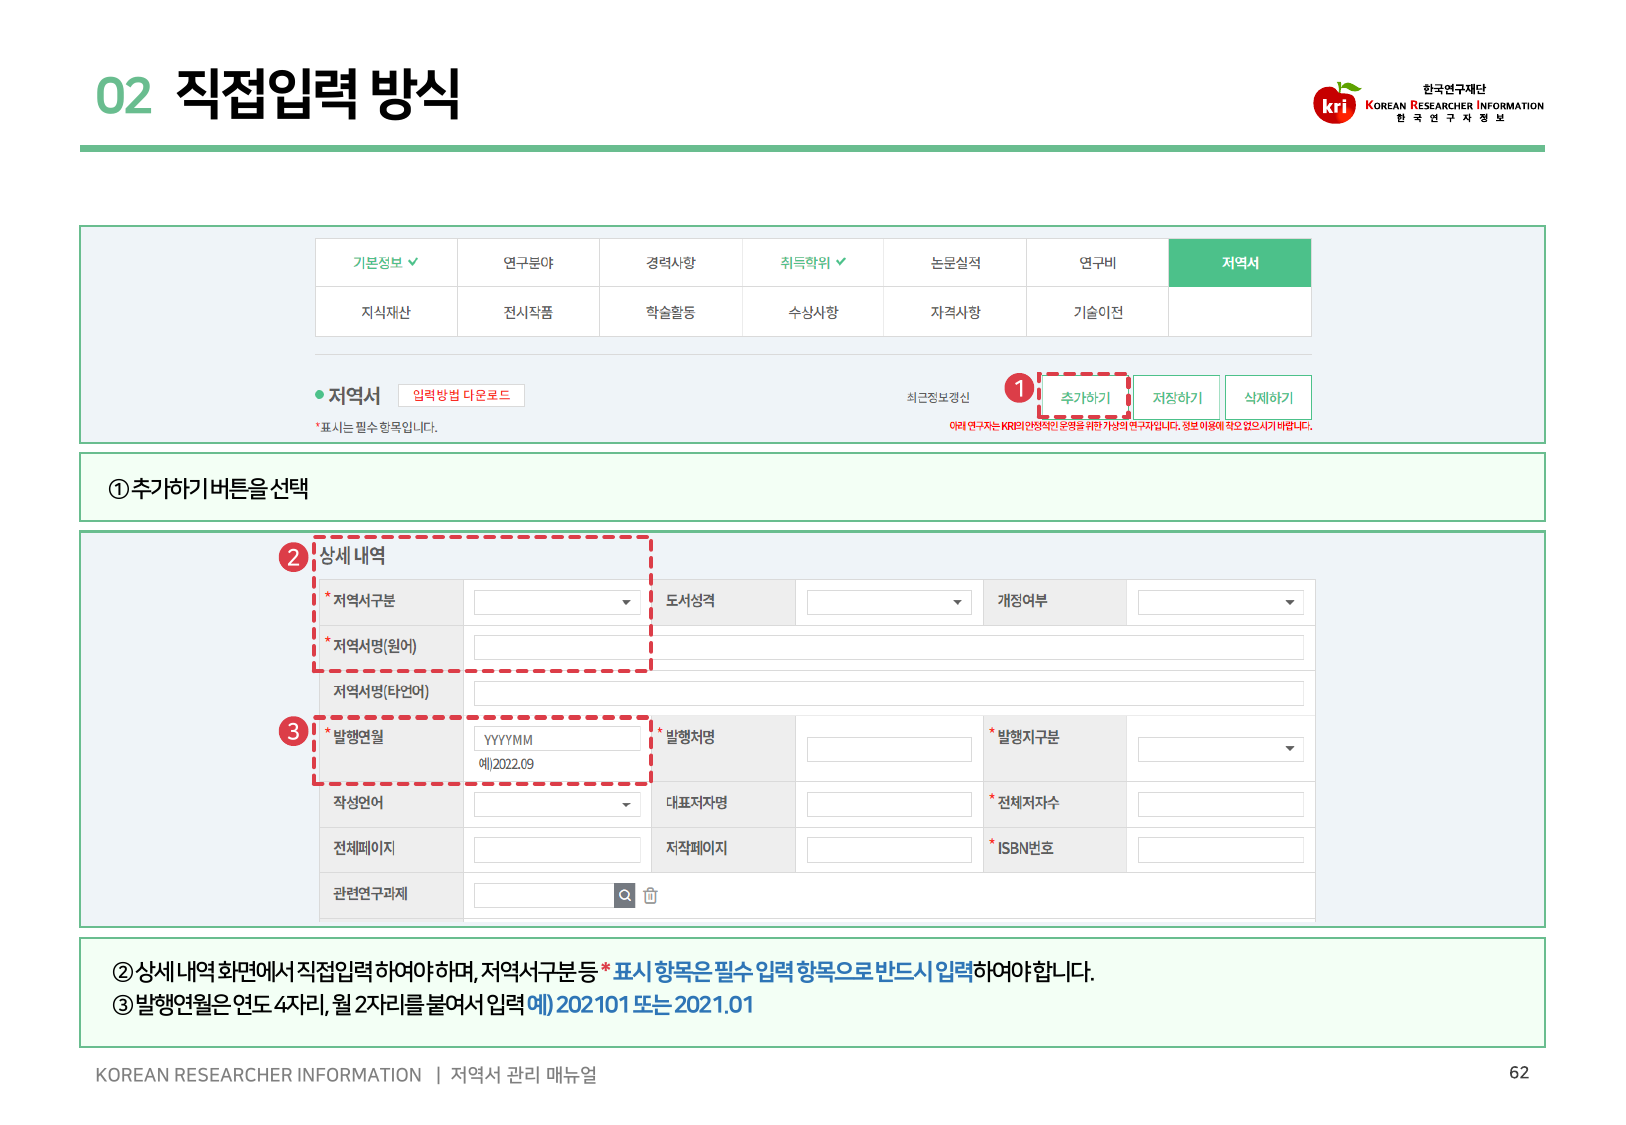Open the 개정여부 dropdown
The width and height of the screenshot is (1626, 1125).
coord(1220,602)
